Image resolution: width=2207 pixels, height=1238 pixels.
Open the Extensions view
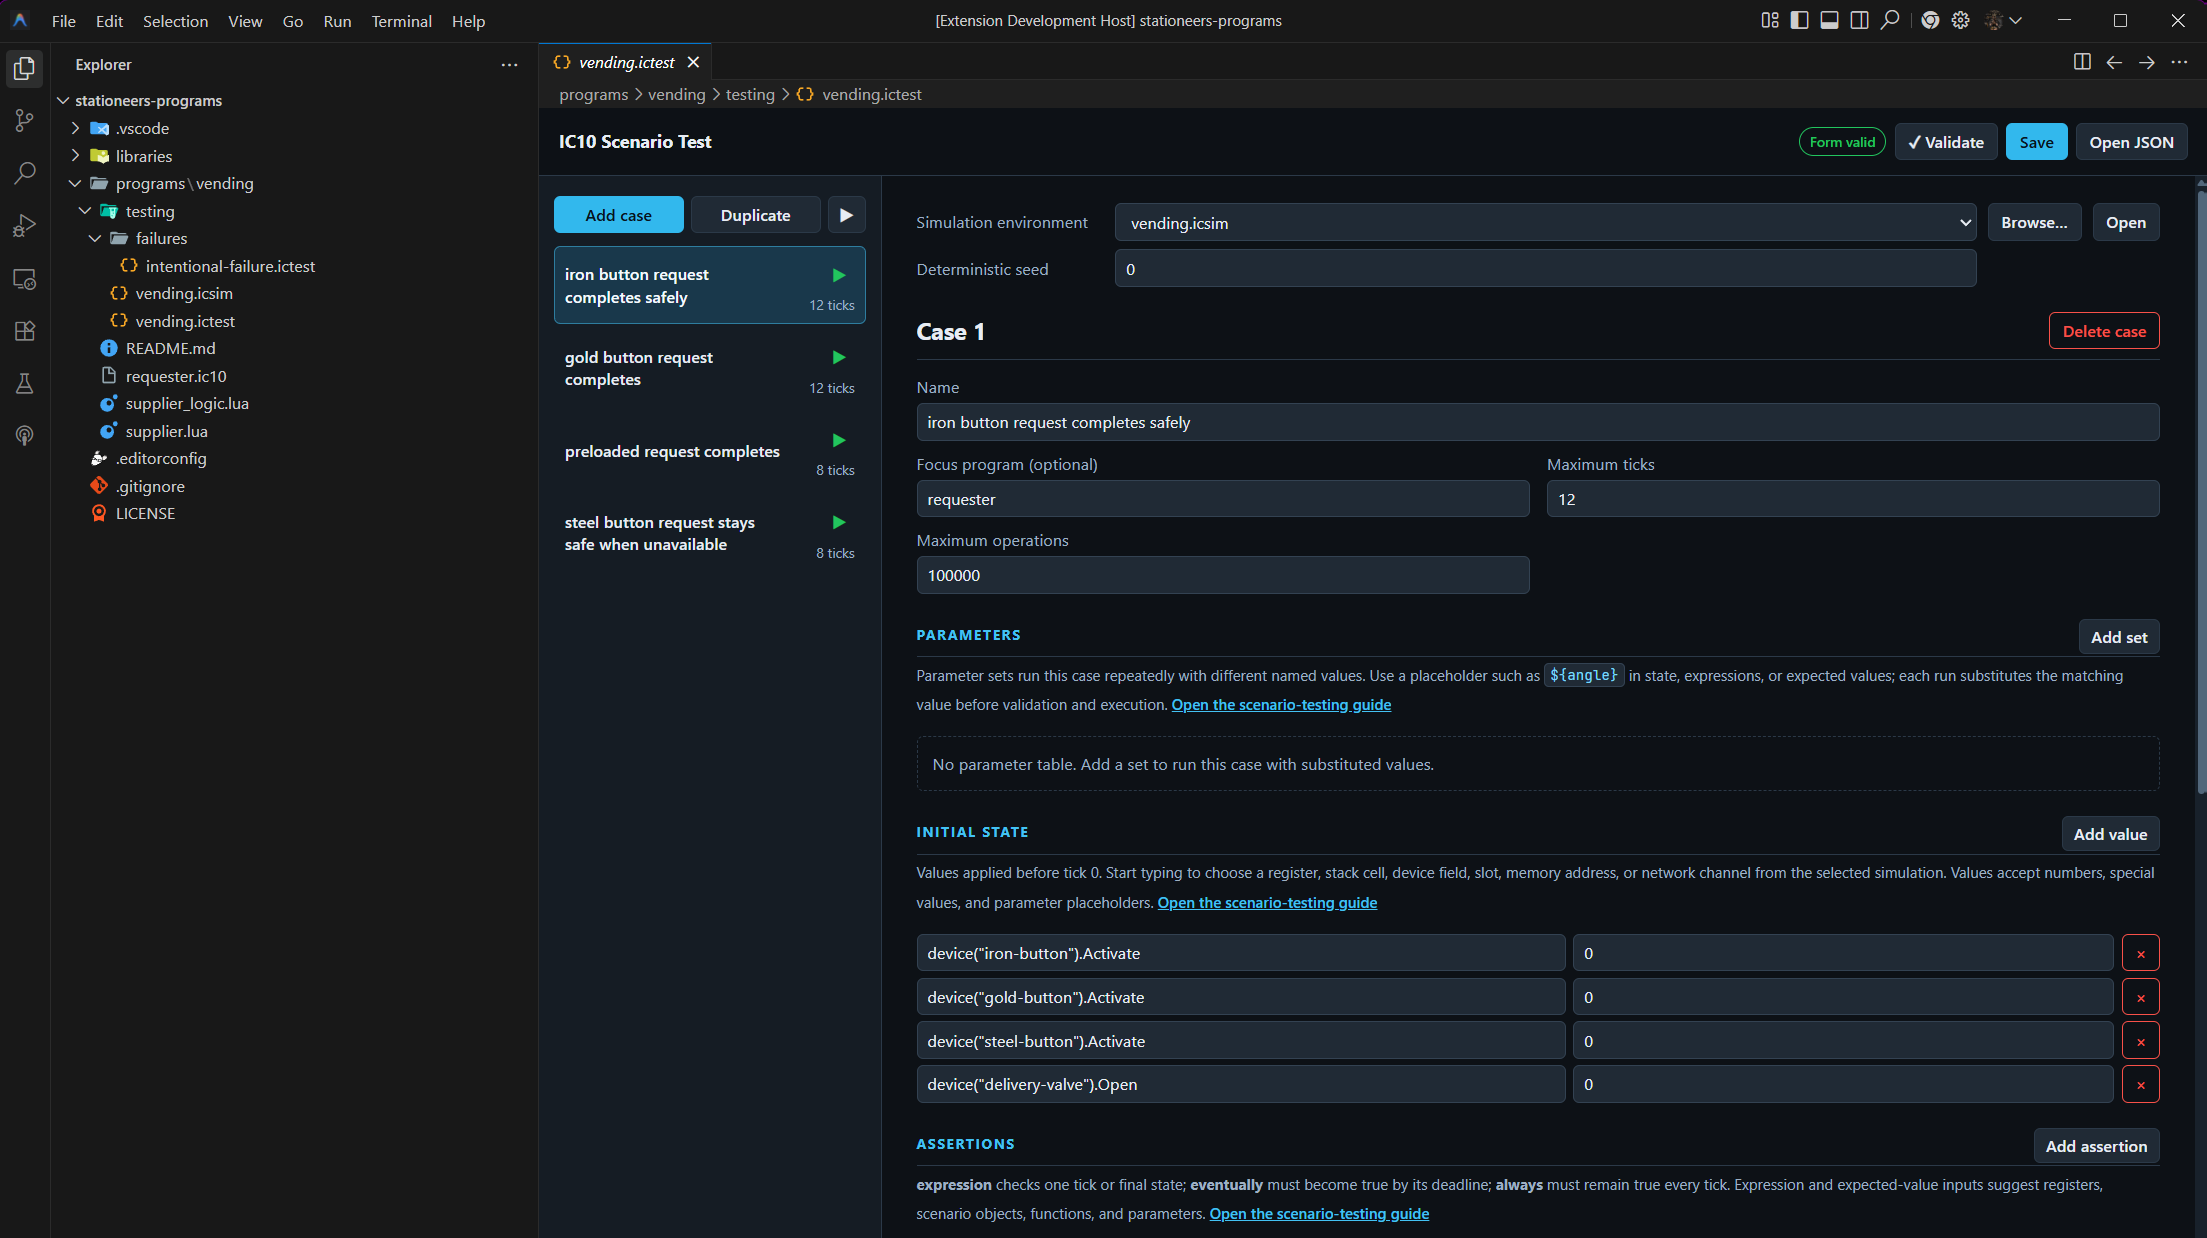(24, 331)
